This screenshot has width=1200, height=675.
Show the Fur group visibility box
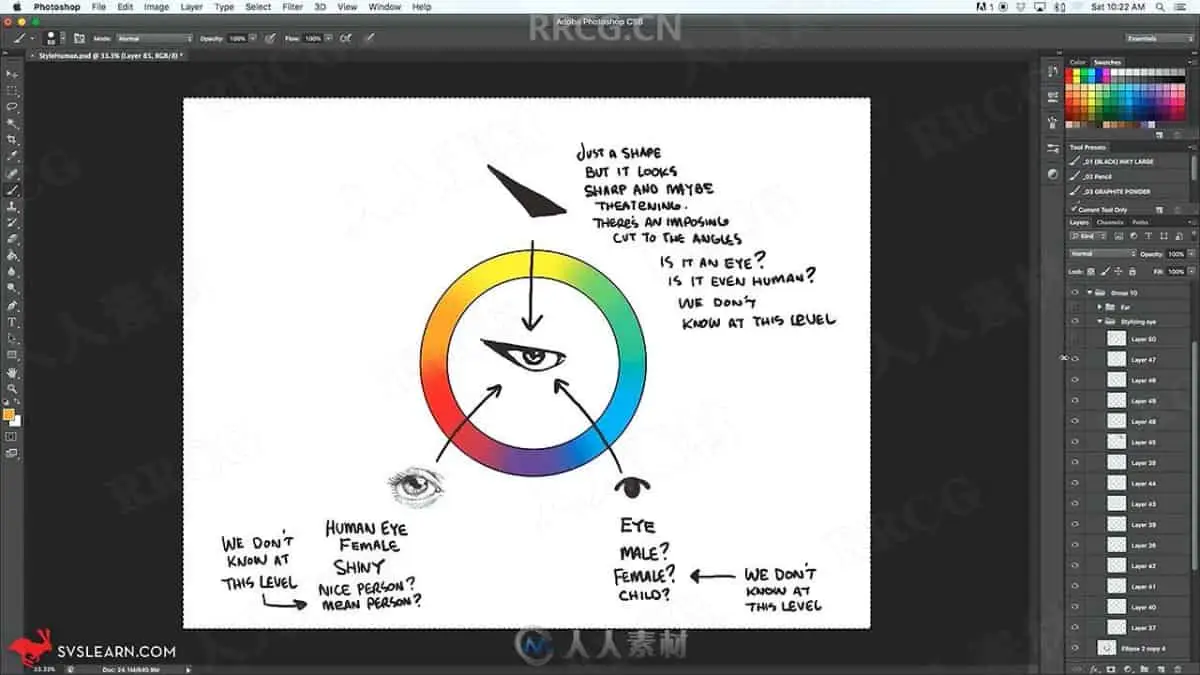[x=1075, y=307]
